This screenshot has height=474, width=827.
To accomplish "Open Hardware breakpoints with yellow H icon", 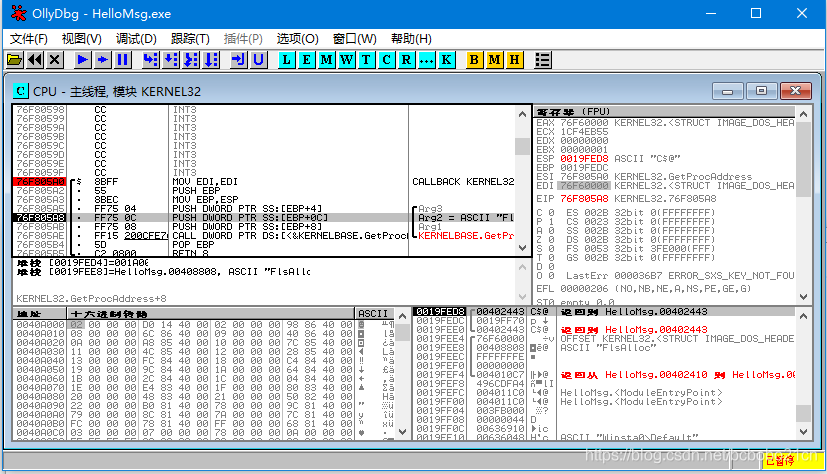I will click(514, 60).
